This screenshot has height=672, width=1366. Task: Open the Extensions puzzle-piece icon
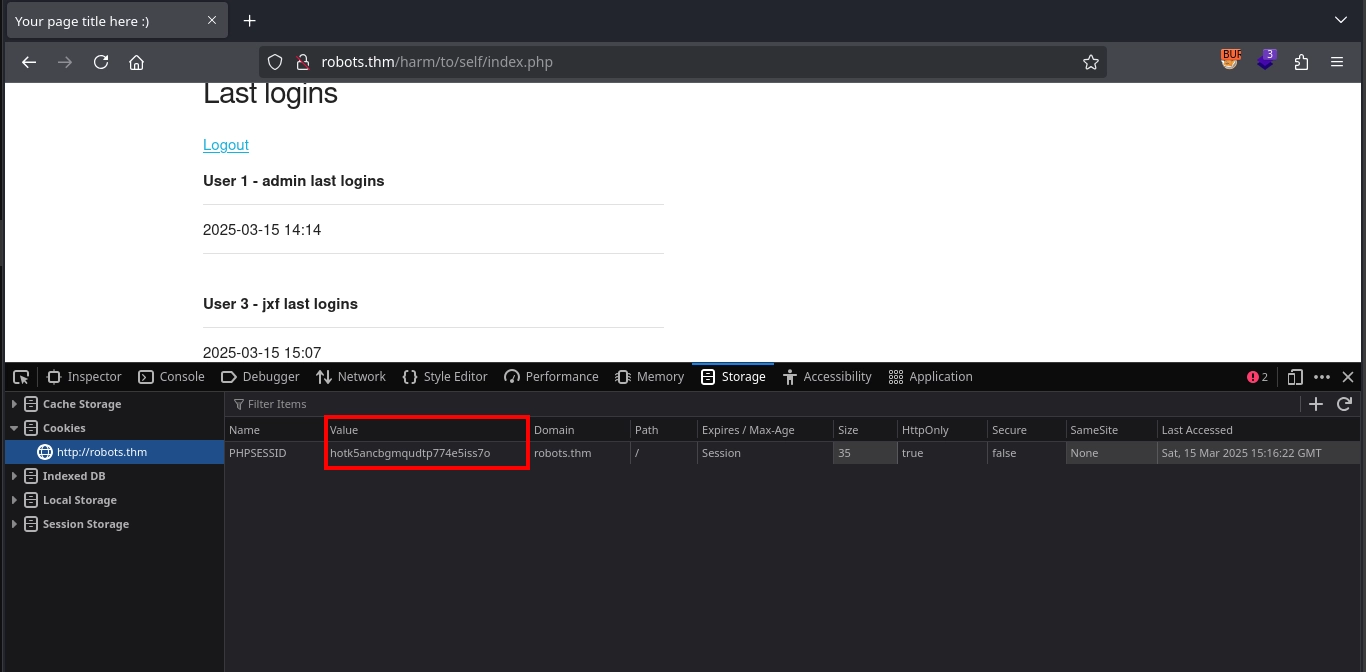point(1301,62)
